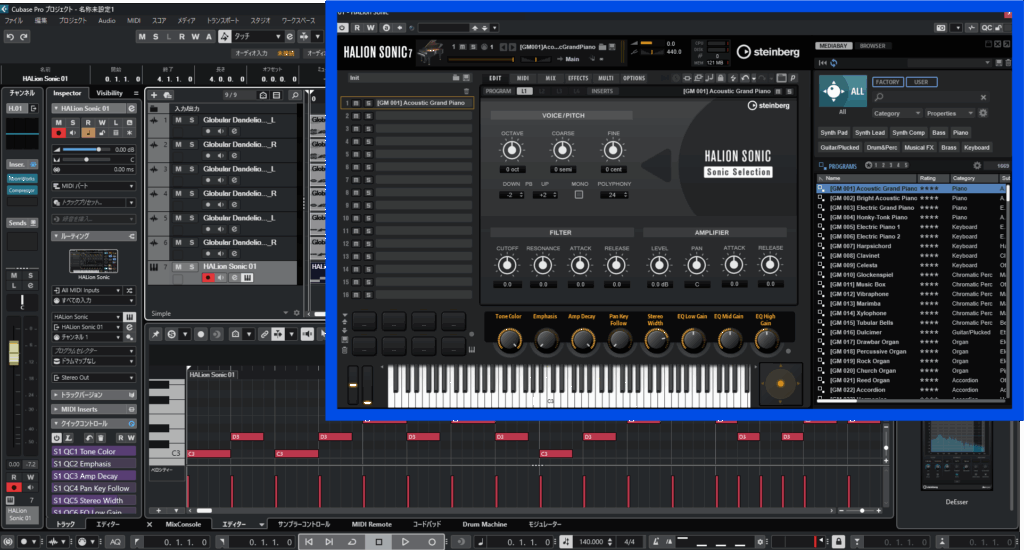Open the Audio menu in Cubase
1024x550 pixels.
pyautogui.click(x=106, y=20)
